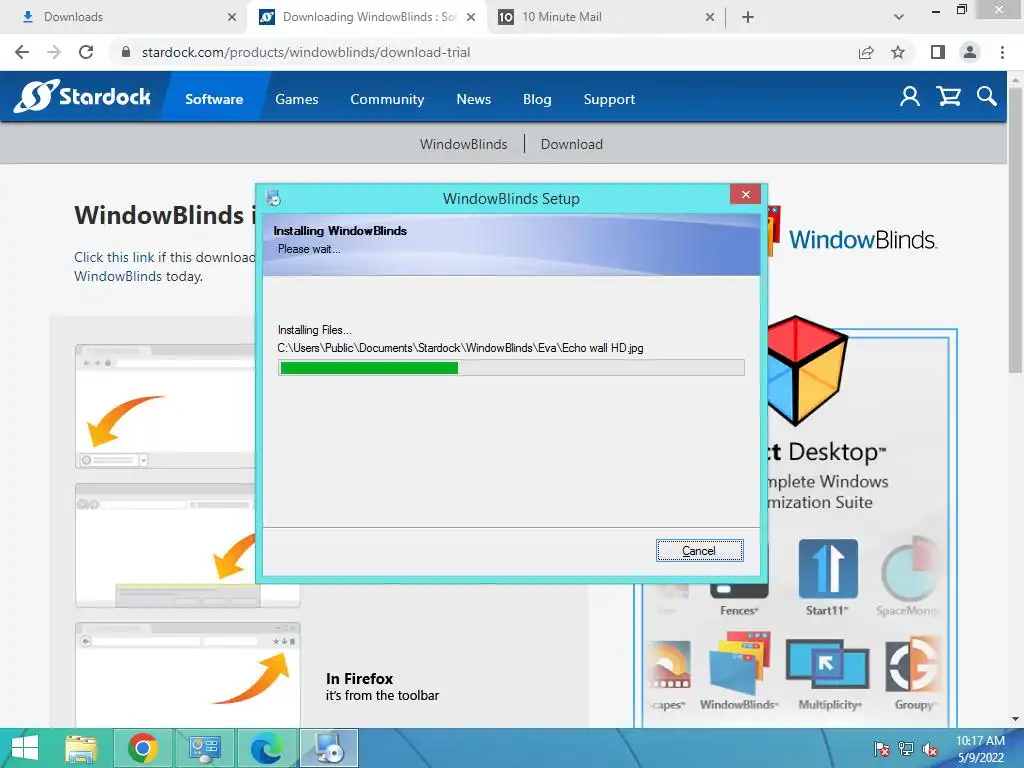
Task: Click the Download subnav link
Action: pos(571,144)
